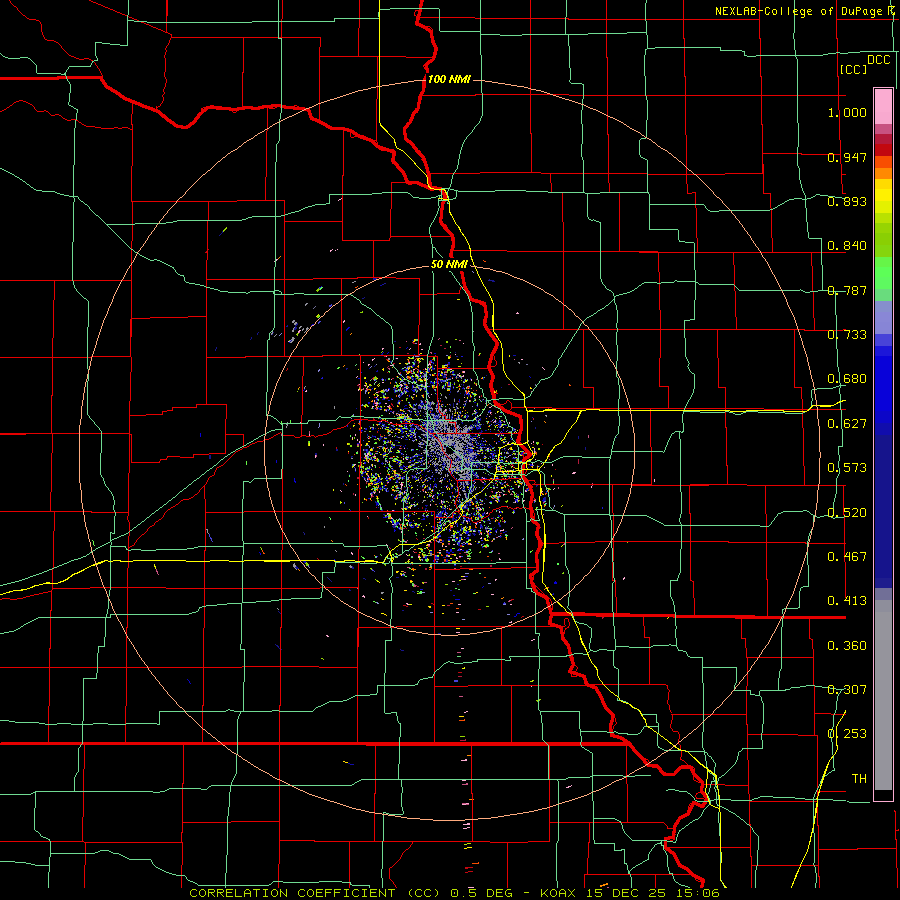The height and width of the screenshot is (900, 900).
Task: Click the 0.627 scale value
Action: tap(847, 424)
